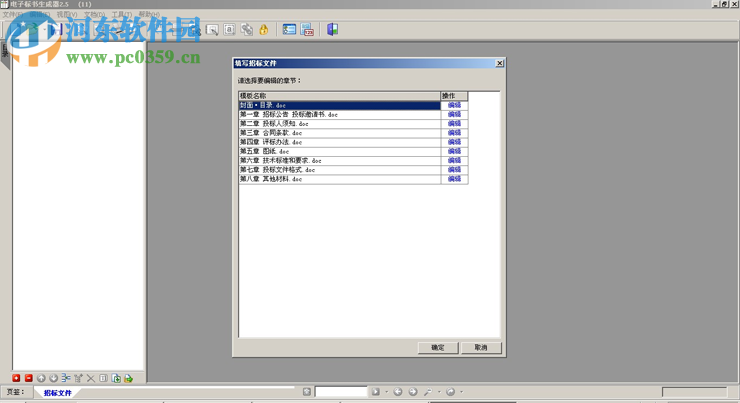Select row 第二章 投标人须知.doc
Image resolution: width=740 pixels, height=403 pixels.
339,124
